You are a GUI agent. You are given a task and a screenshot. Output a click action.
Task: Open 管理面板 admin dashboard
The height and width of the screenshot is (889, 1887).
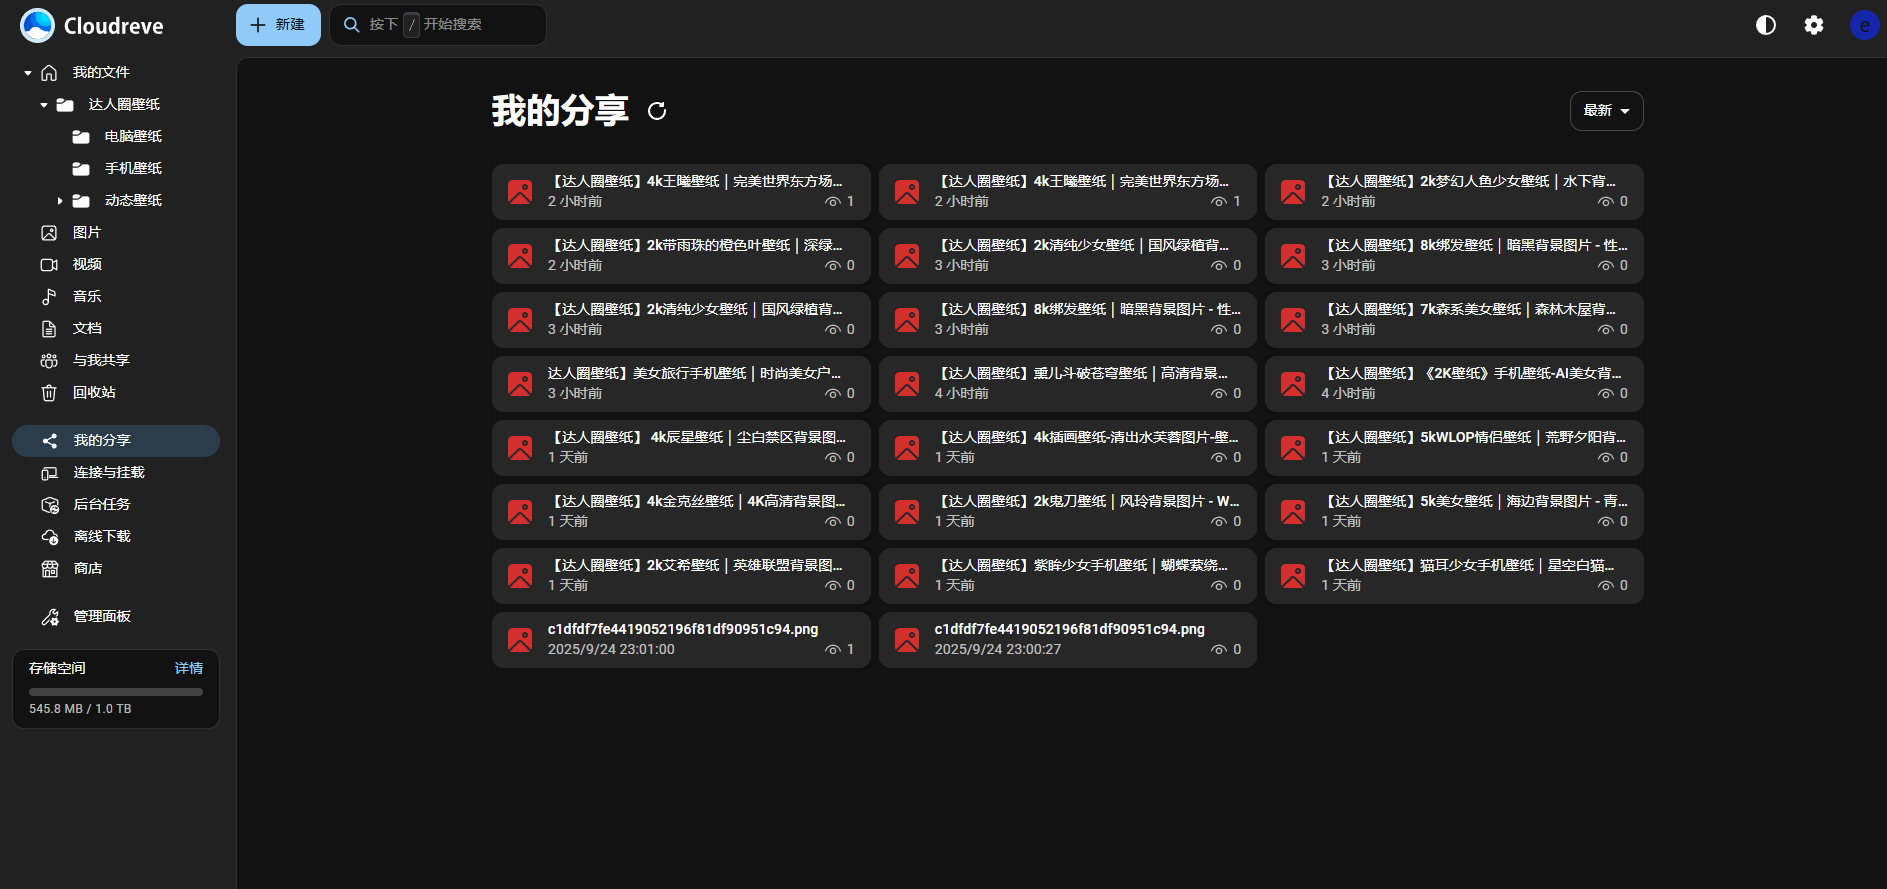[101, 617]
